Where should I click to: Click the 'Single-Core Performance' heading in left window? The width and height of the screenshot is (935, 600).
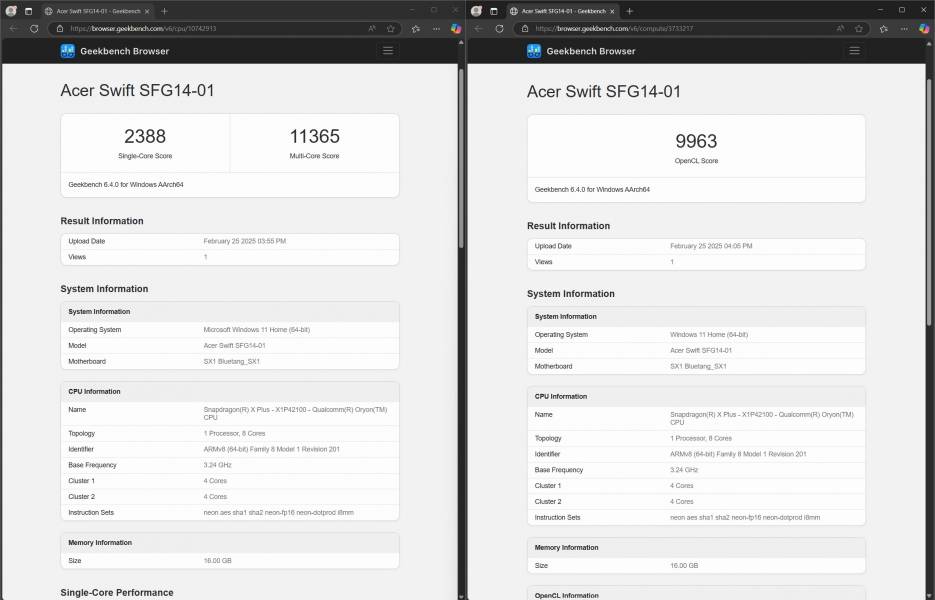[x=117, y=592]
